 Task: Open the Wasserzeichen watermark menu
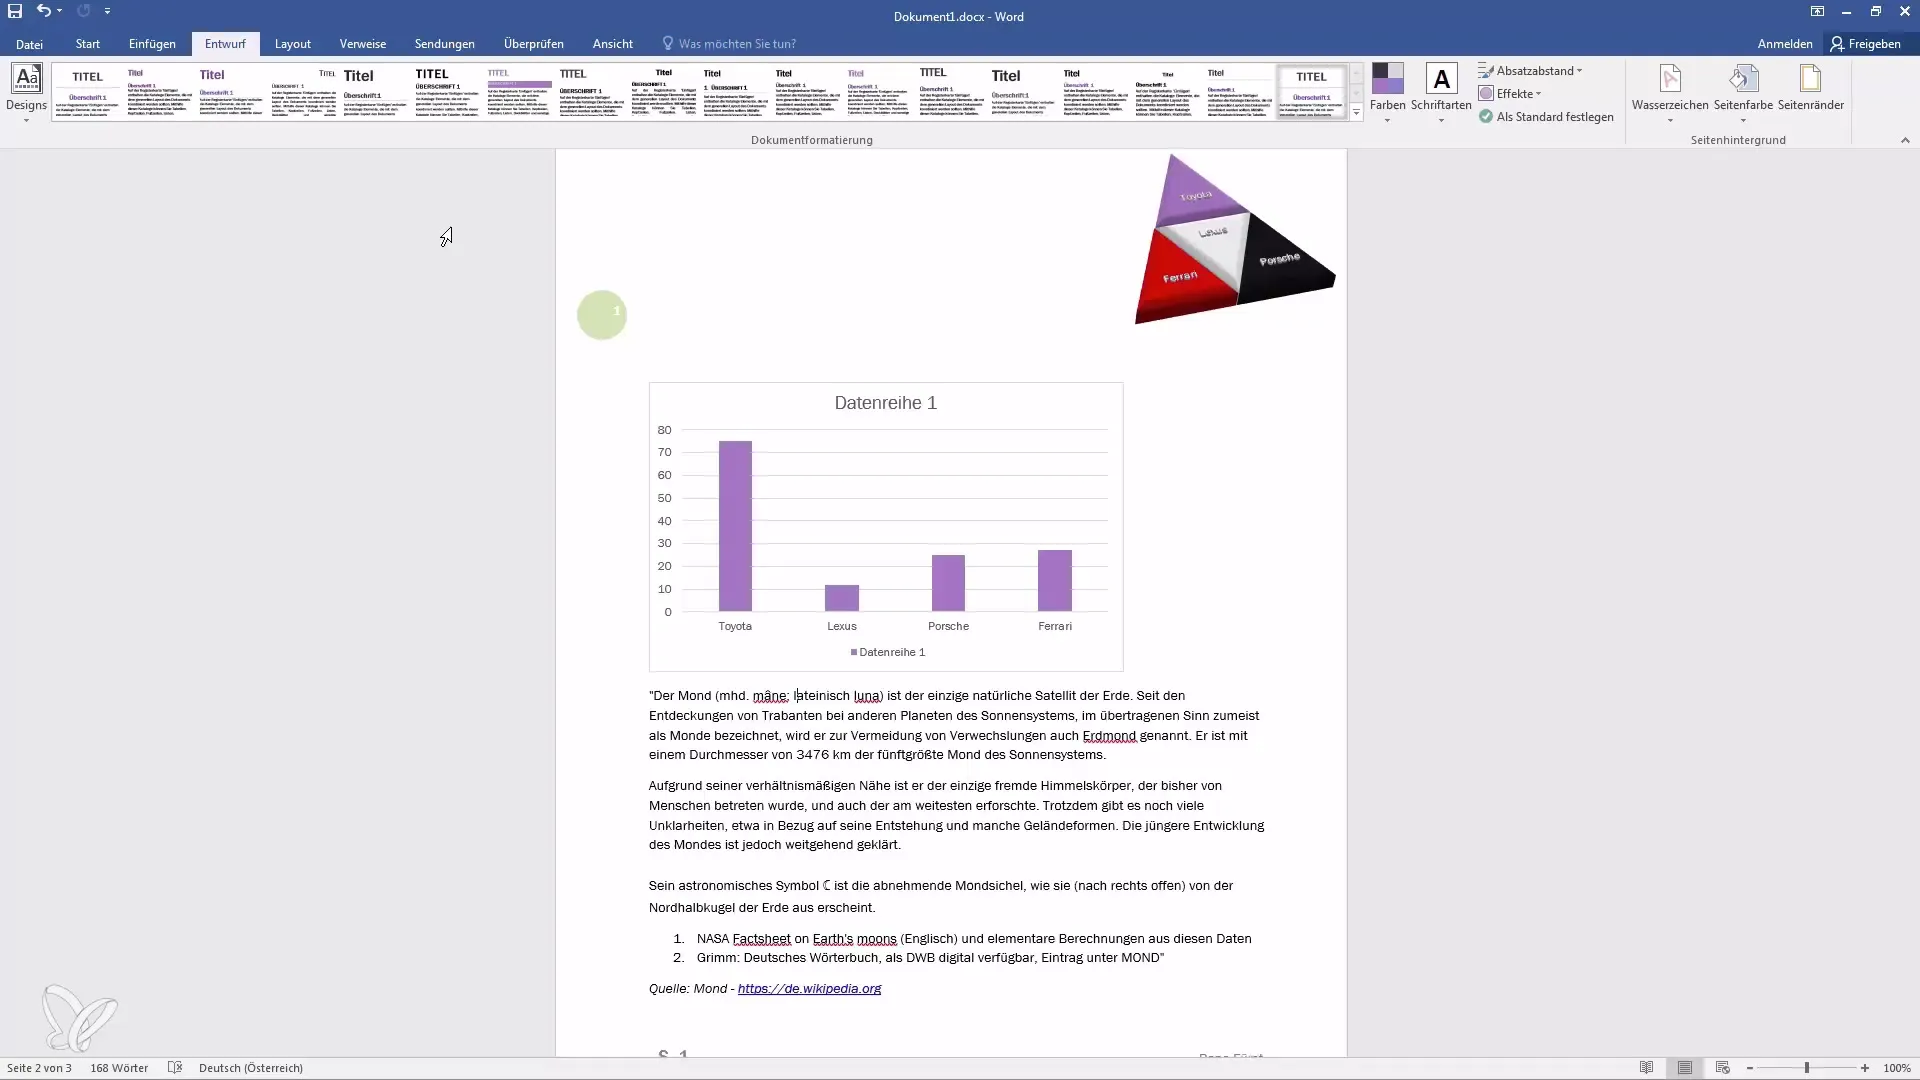pyautogui.click(x=1670, y=94)
